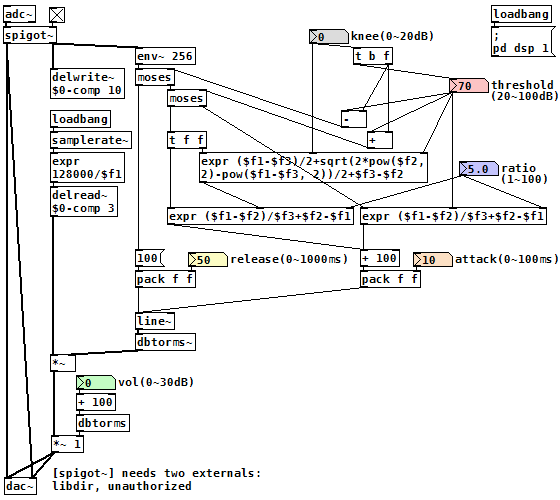Click the attack number box showing 10

(433, 260)
